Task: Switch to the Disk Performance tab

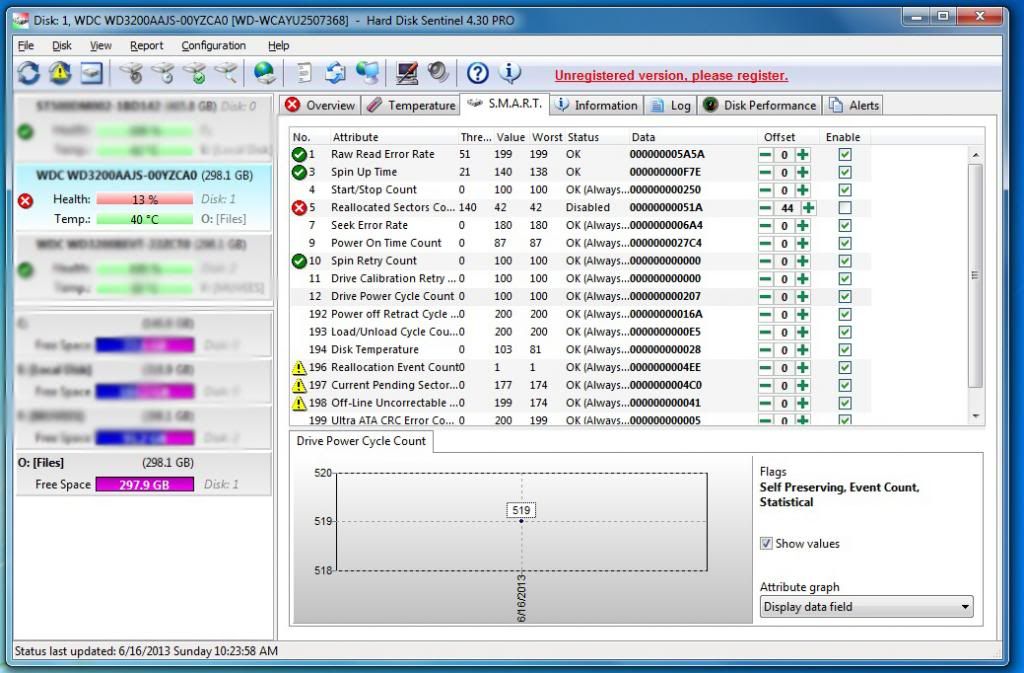Action: tap(760, 105)
